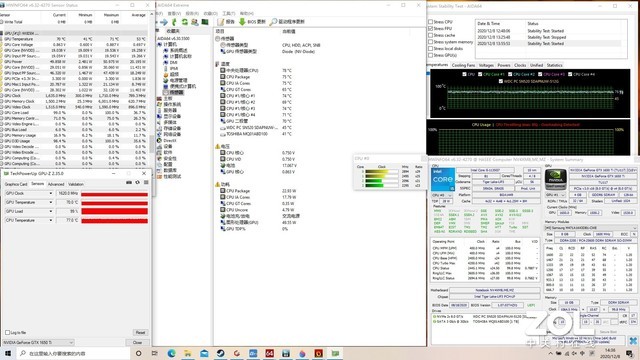Screen dimensions: 640x360
Task: Open the CPU #0 selector in HWiNFO summary
Action: click(441, 195)
